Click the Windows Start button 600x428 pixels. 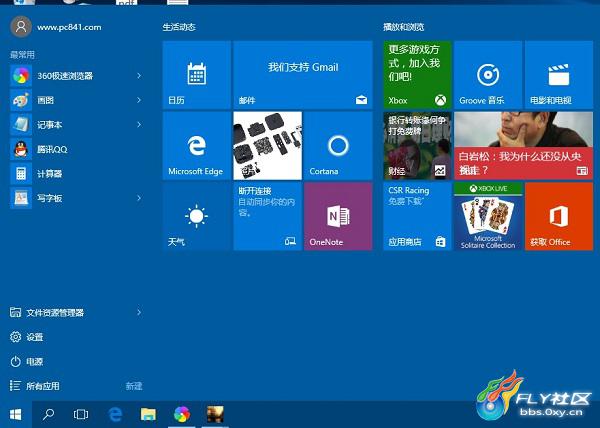pyautogui.click(x=16, y=414)
